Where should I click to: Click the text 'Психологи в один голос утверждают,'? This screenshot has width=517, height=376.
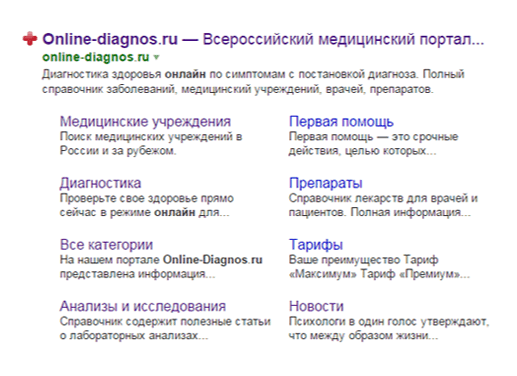coord(389,321)
